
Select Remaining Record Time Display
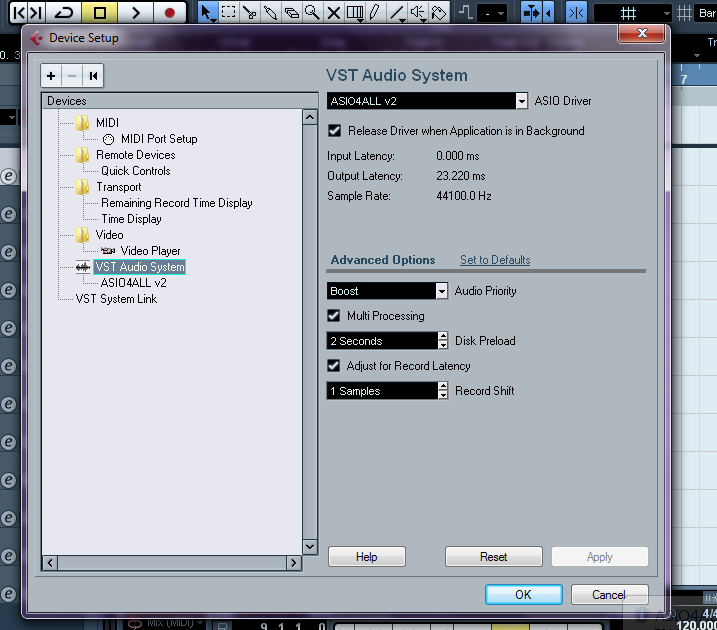tap(177, 203)
